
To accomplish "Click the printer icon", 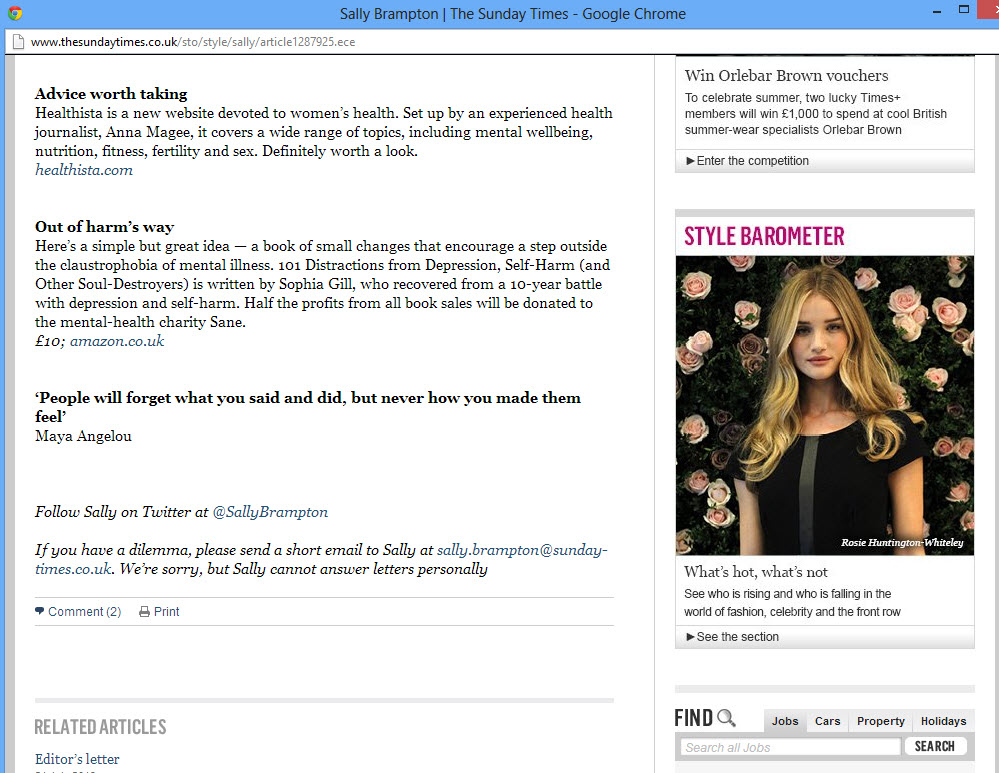I will click(145, 612).
